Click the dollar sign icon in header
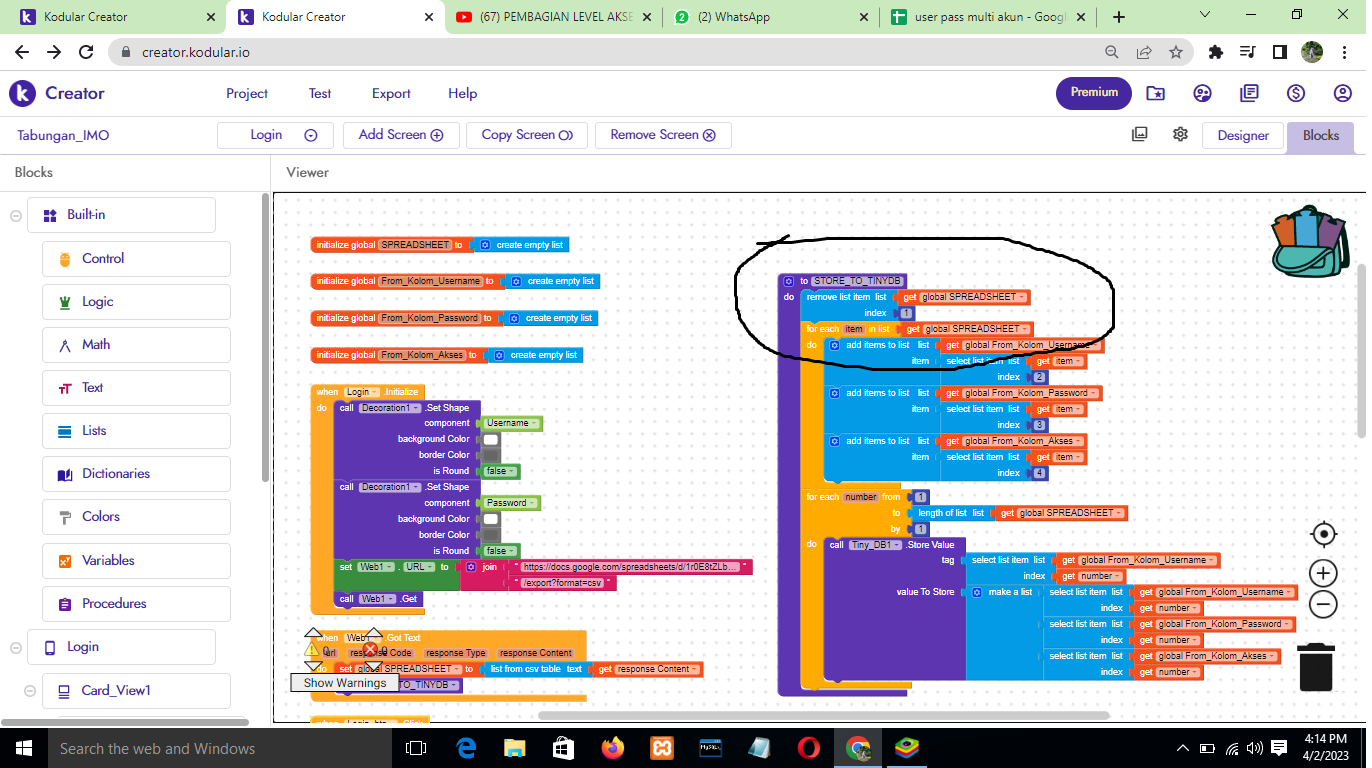The height and width of the screenshot is (768, 1372). pos(1296,93)
